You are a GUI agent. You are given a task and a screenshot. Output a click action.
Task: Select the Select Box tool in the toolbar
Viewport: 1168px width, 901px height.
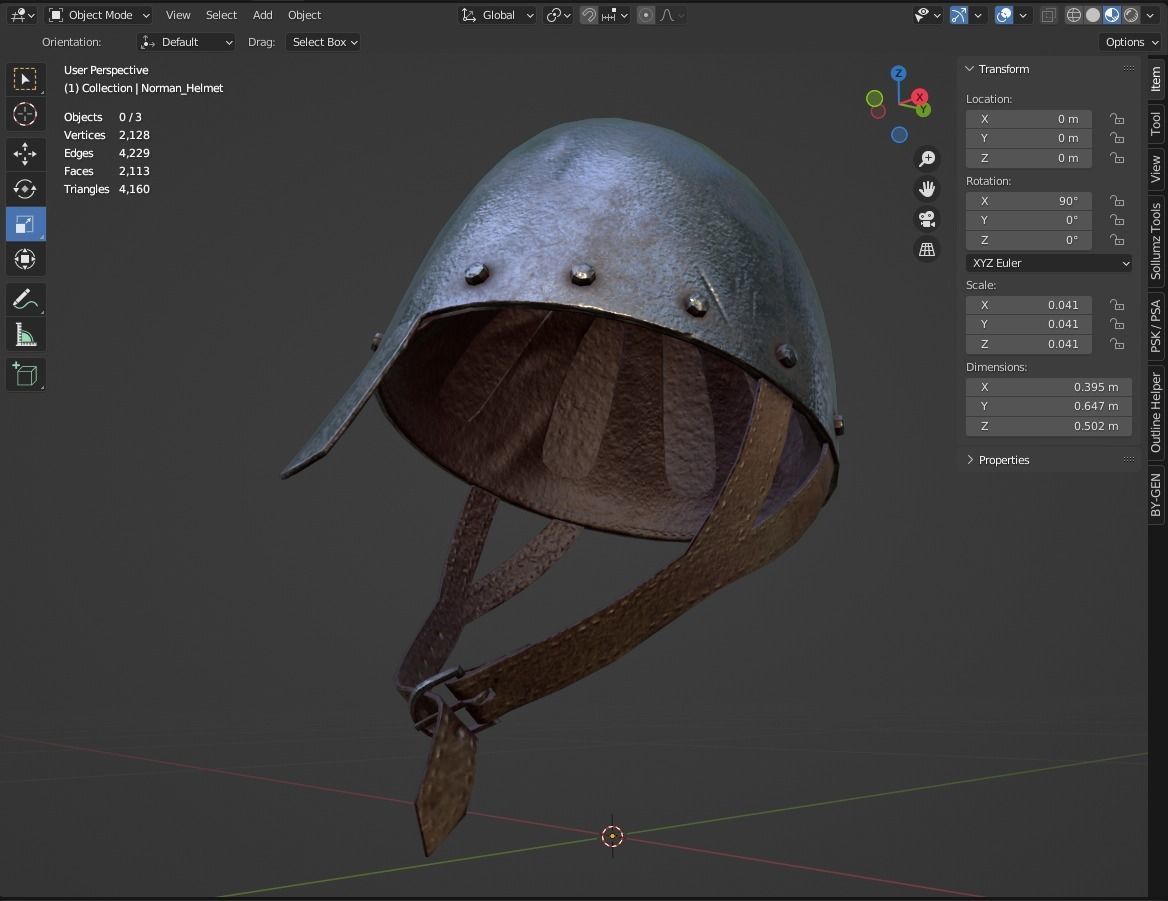click(25, 79)
